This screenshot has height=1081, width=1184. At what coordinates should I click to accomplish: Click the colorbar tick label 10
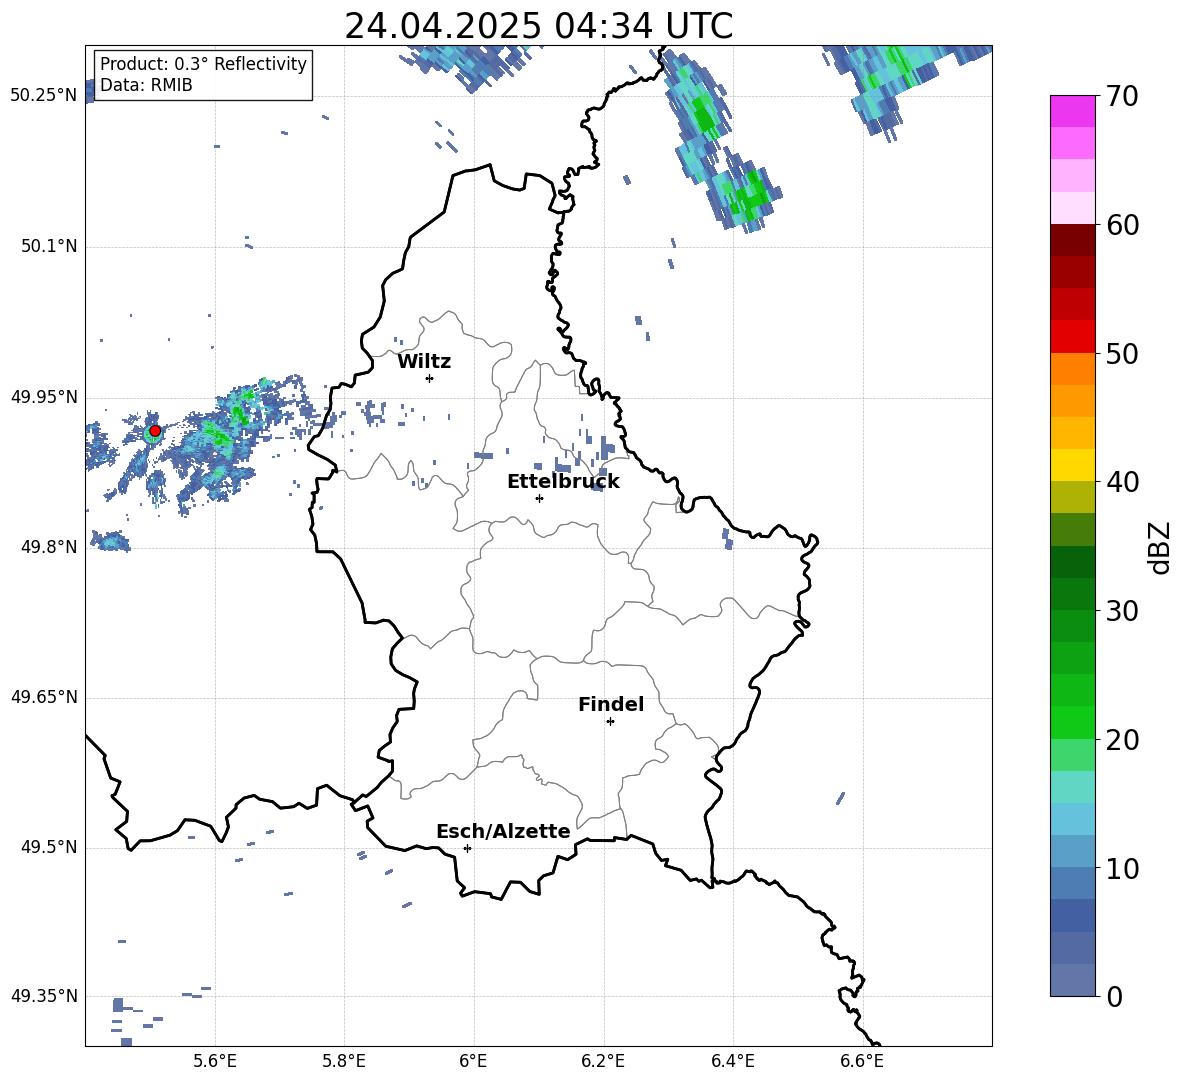1122,868
